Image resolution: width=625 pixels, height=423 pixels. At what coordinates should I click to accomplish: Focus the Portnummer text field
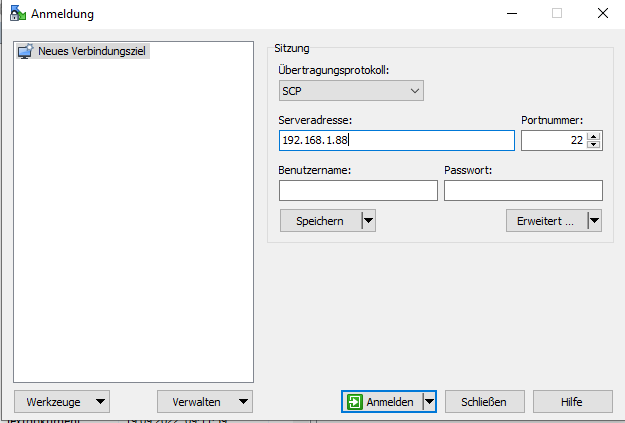552,141
